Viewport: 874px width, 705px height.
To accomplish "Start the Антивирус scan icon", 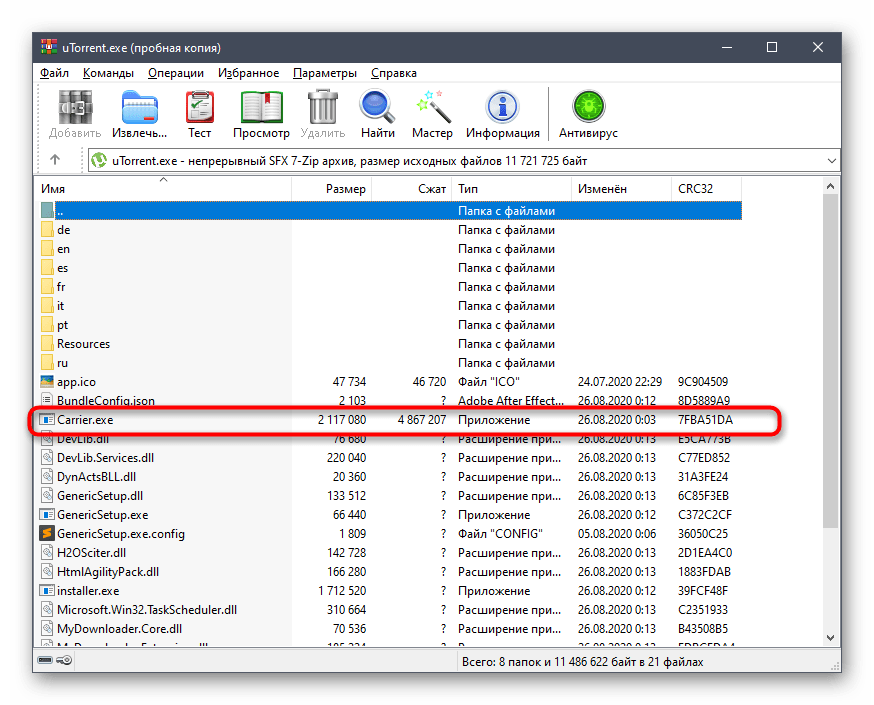I will 588,108.
